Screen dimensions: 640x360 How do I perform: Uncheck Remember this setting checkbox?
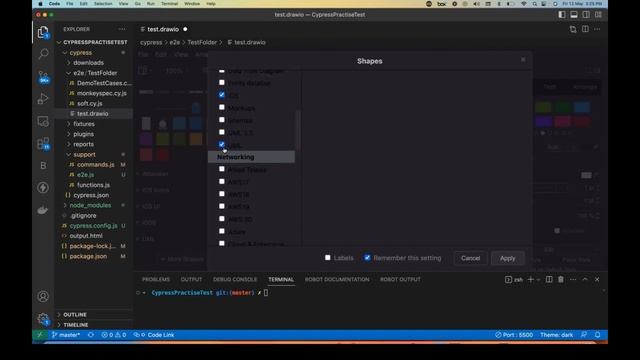pyautogui.click(x=367, y=258)
